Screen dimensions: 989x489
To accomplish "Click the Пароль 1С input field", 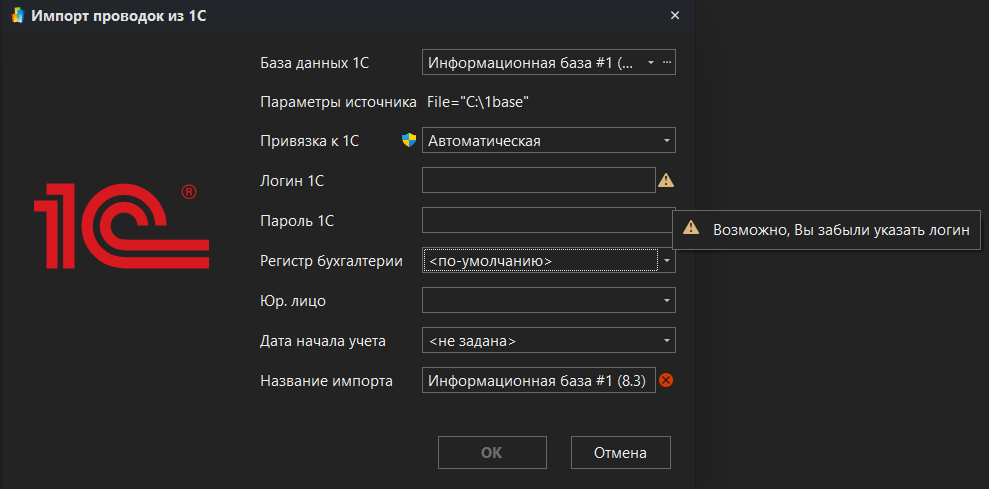I will pyautogui.click(x=547, y=220).
